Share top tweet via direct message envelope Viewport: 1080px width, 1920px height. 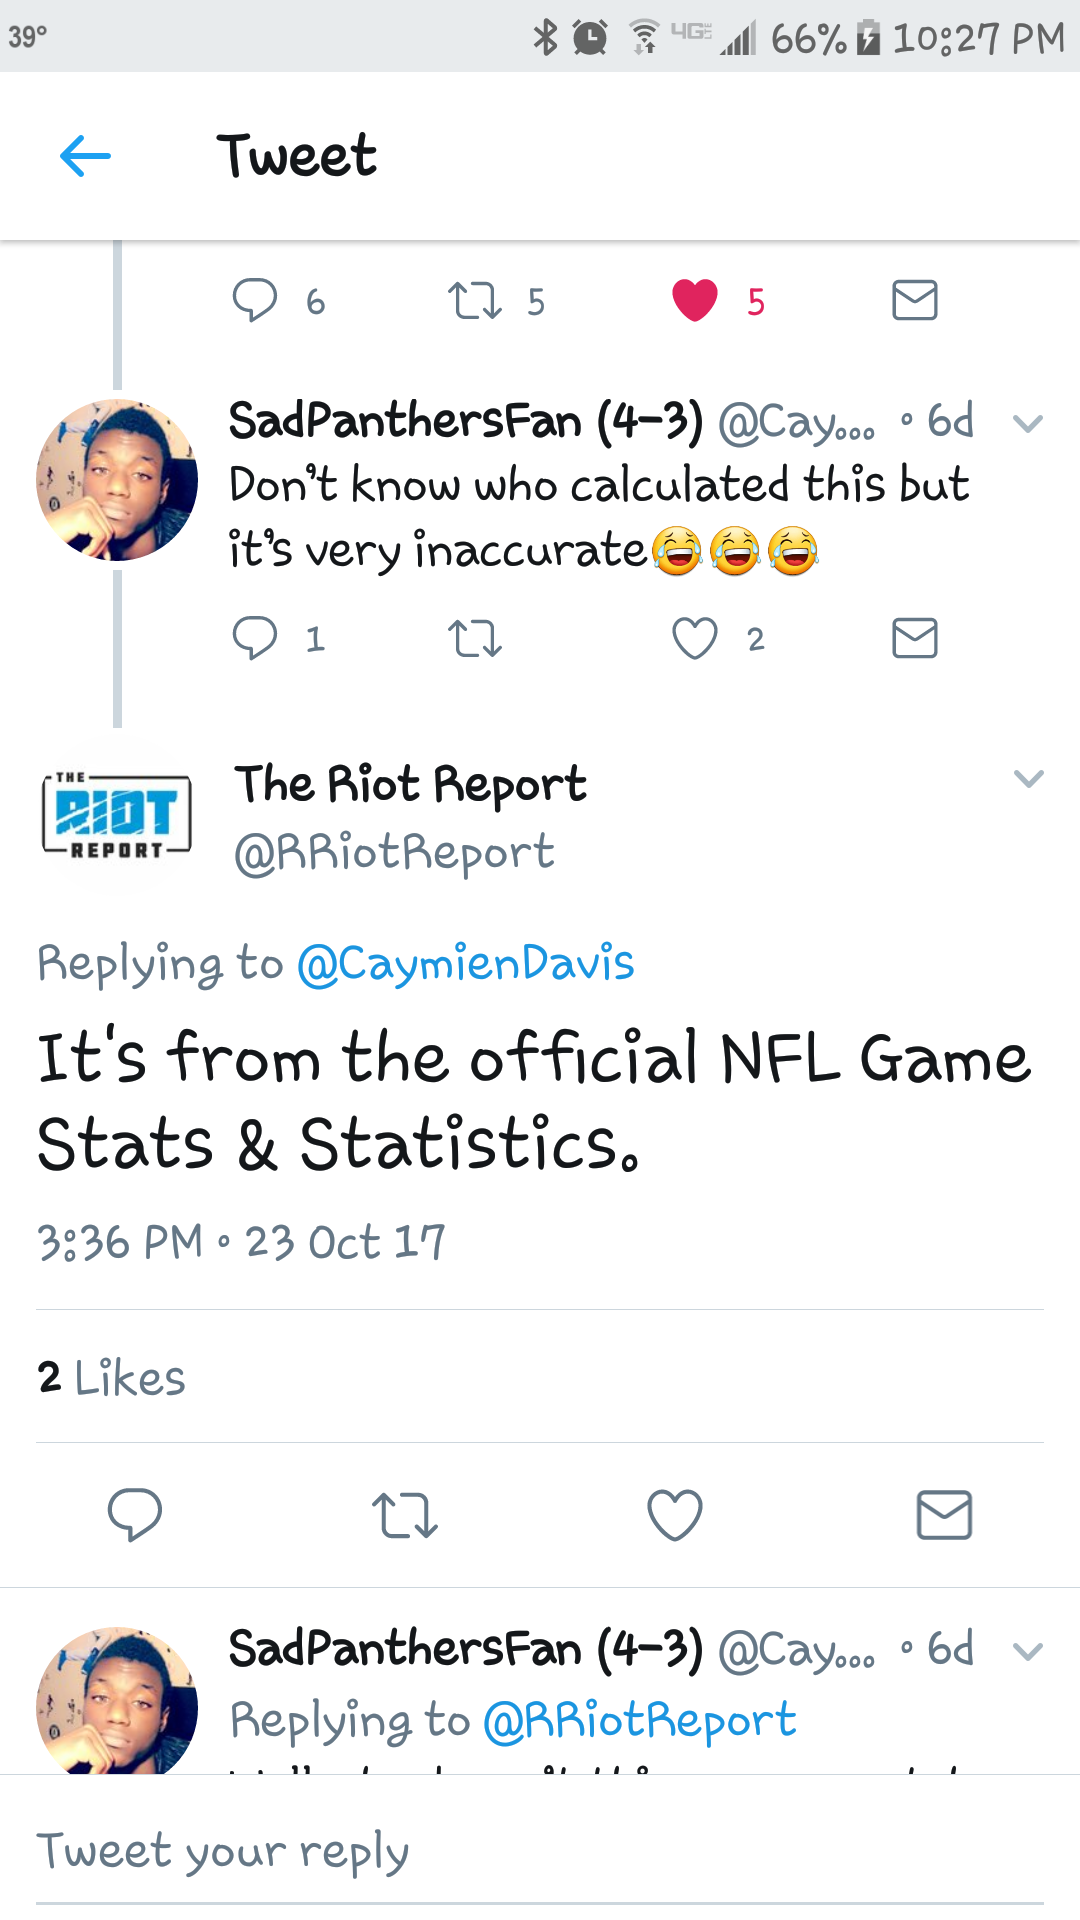[x=915, y=300]
